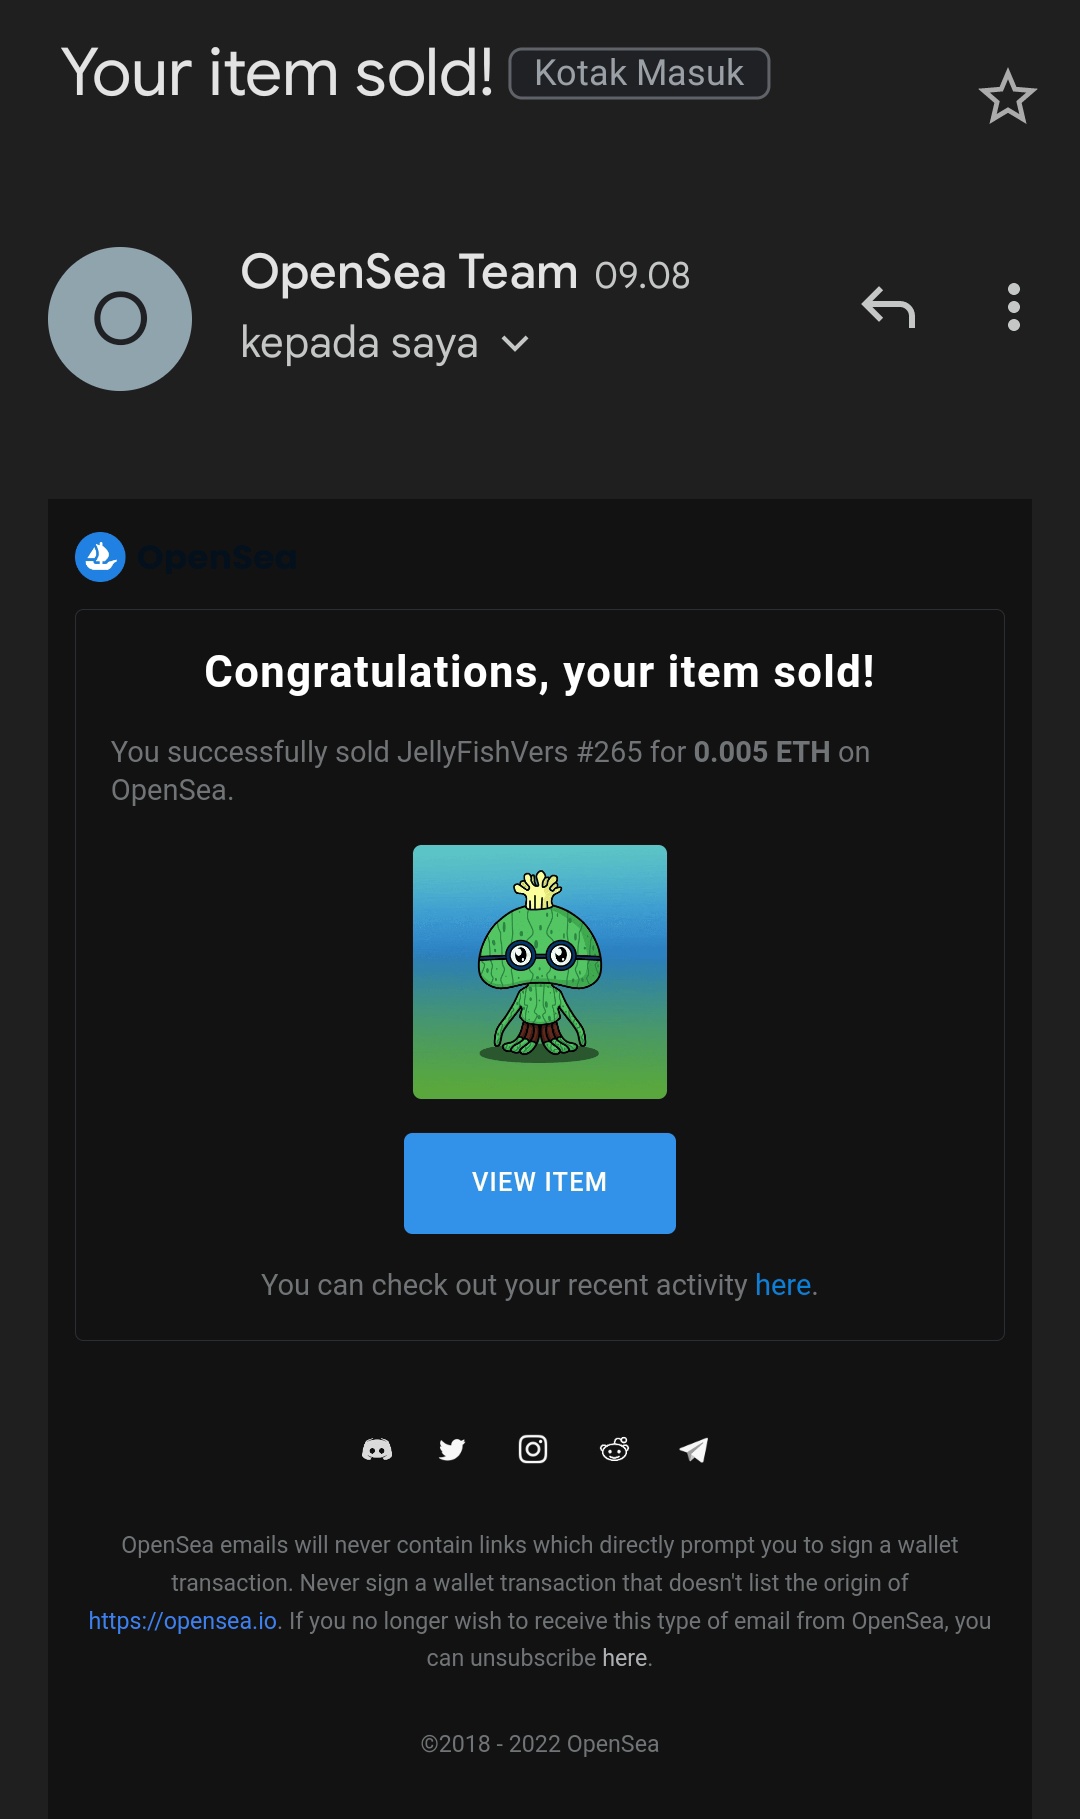Screen dimensions: 1080x1819
Task: Open the three-dot more options menu
Action: coord(1013,307)
